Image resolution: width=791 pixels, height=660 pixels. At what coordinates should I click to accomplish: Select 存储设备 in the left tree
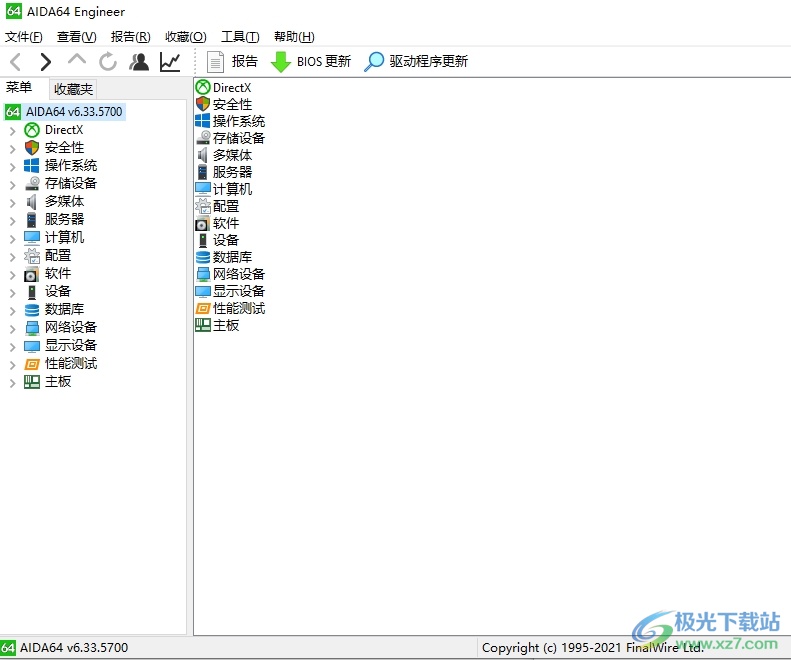click(71, 183)
